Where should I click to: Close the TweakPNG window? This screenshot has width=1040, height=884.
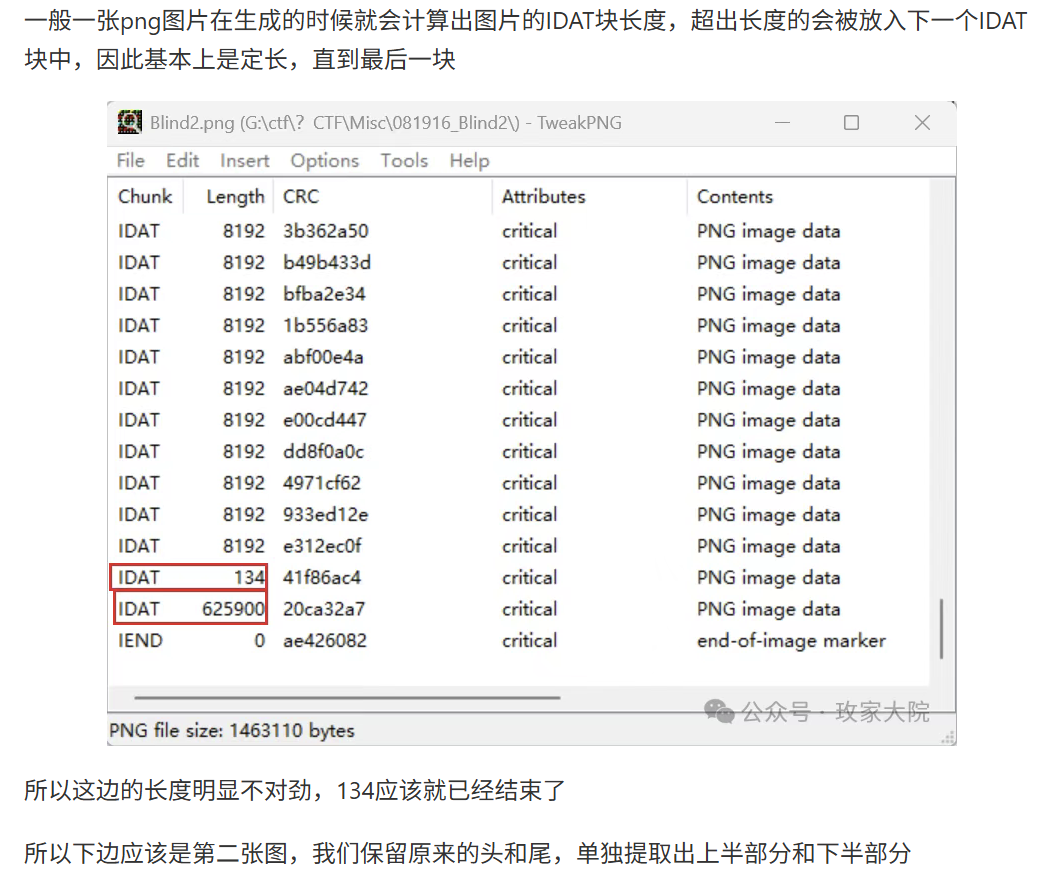pos(921,122)
